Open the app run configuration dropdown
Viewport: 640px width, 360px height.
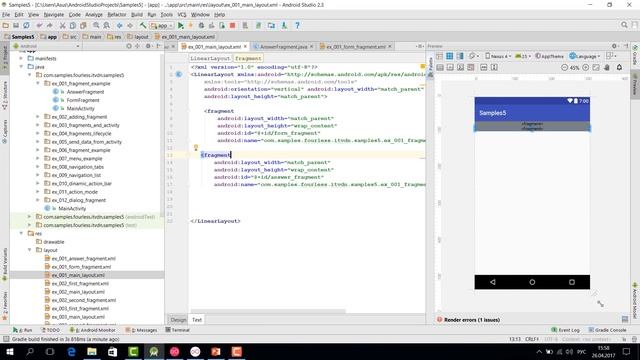tap(162, 25)
